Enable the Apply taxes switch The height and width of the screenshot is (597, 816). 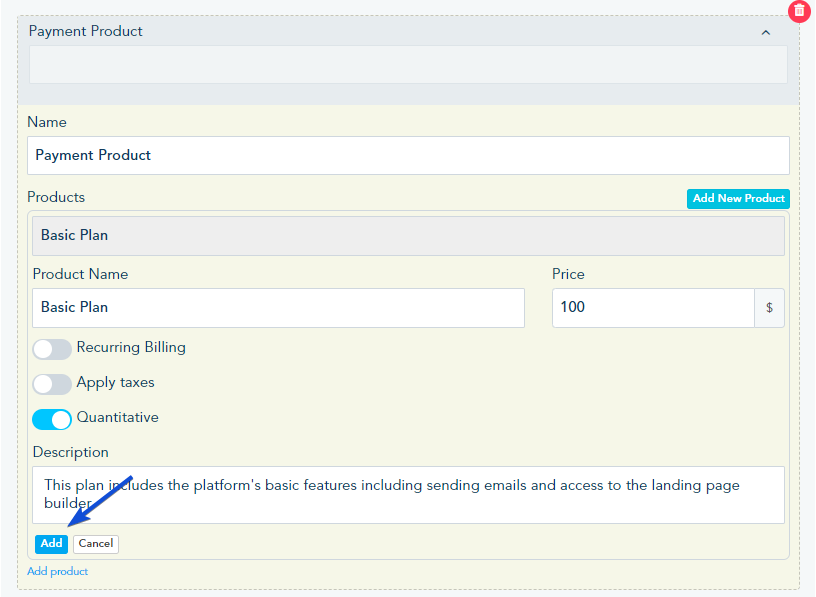click(52, 384)
